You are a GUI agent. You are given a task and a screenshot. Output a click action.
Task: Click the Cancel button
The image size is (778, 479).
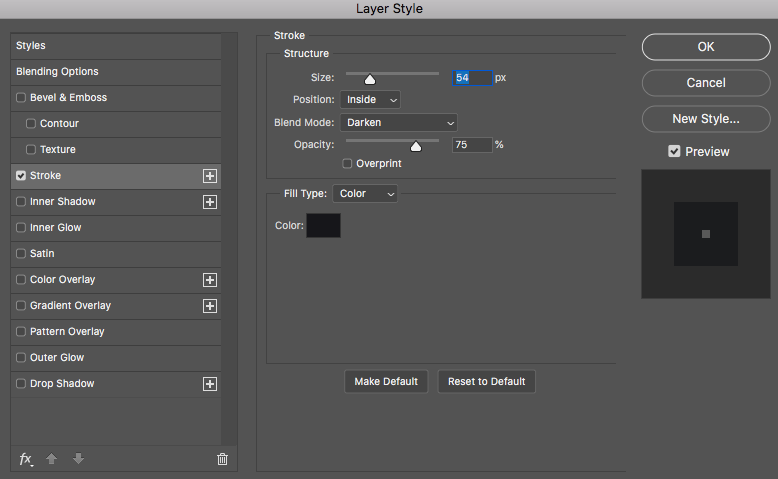tap(706, 83)
